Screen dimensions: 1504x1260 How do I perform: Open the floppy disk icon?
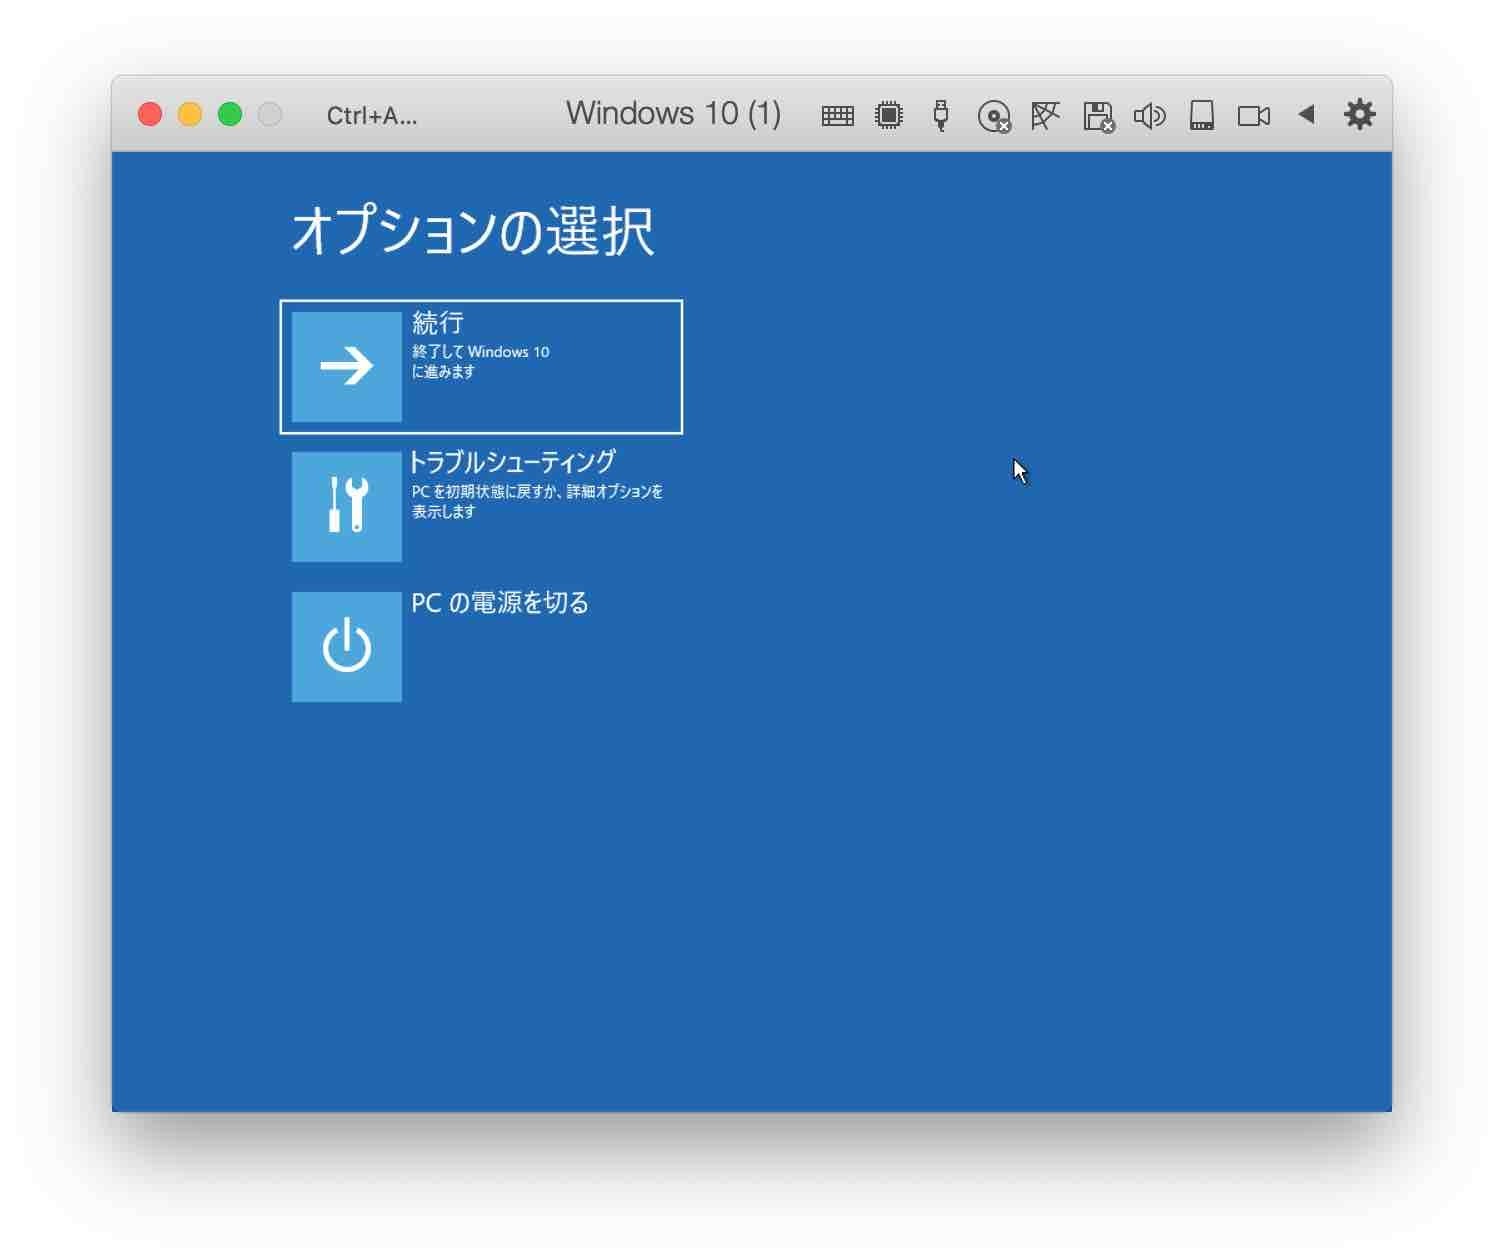(x=1098, y=116)
